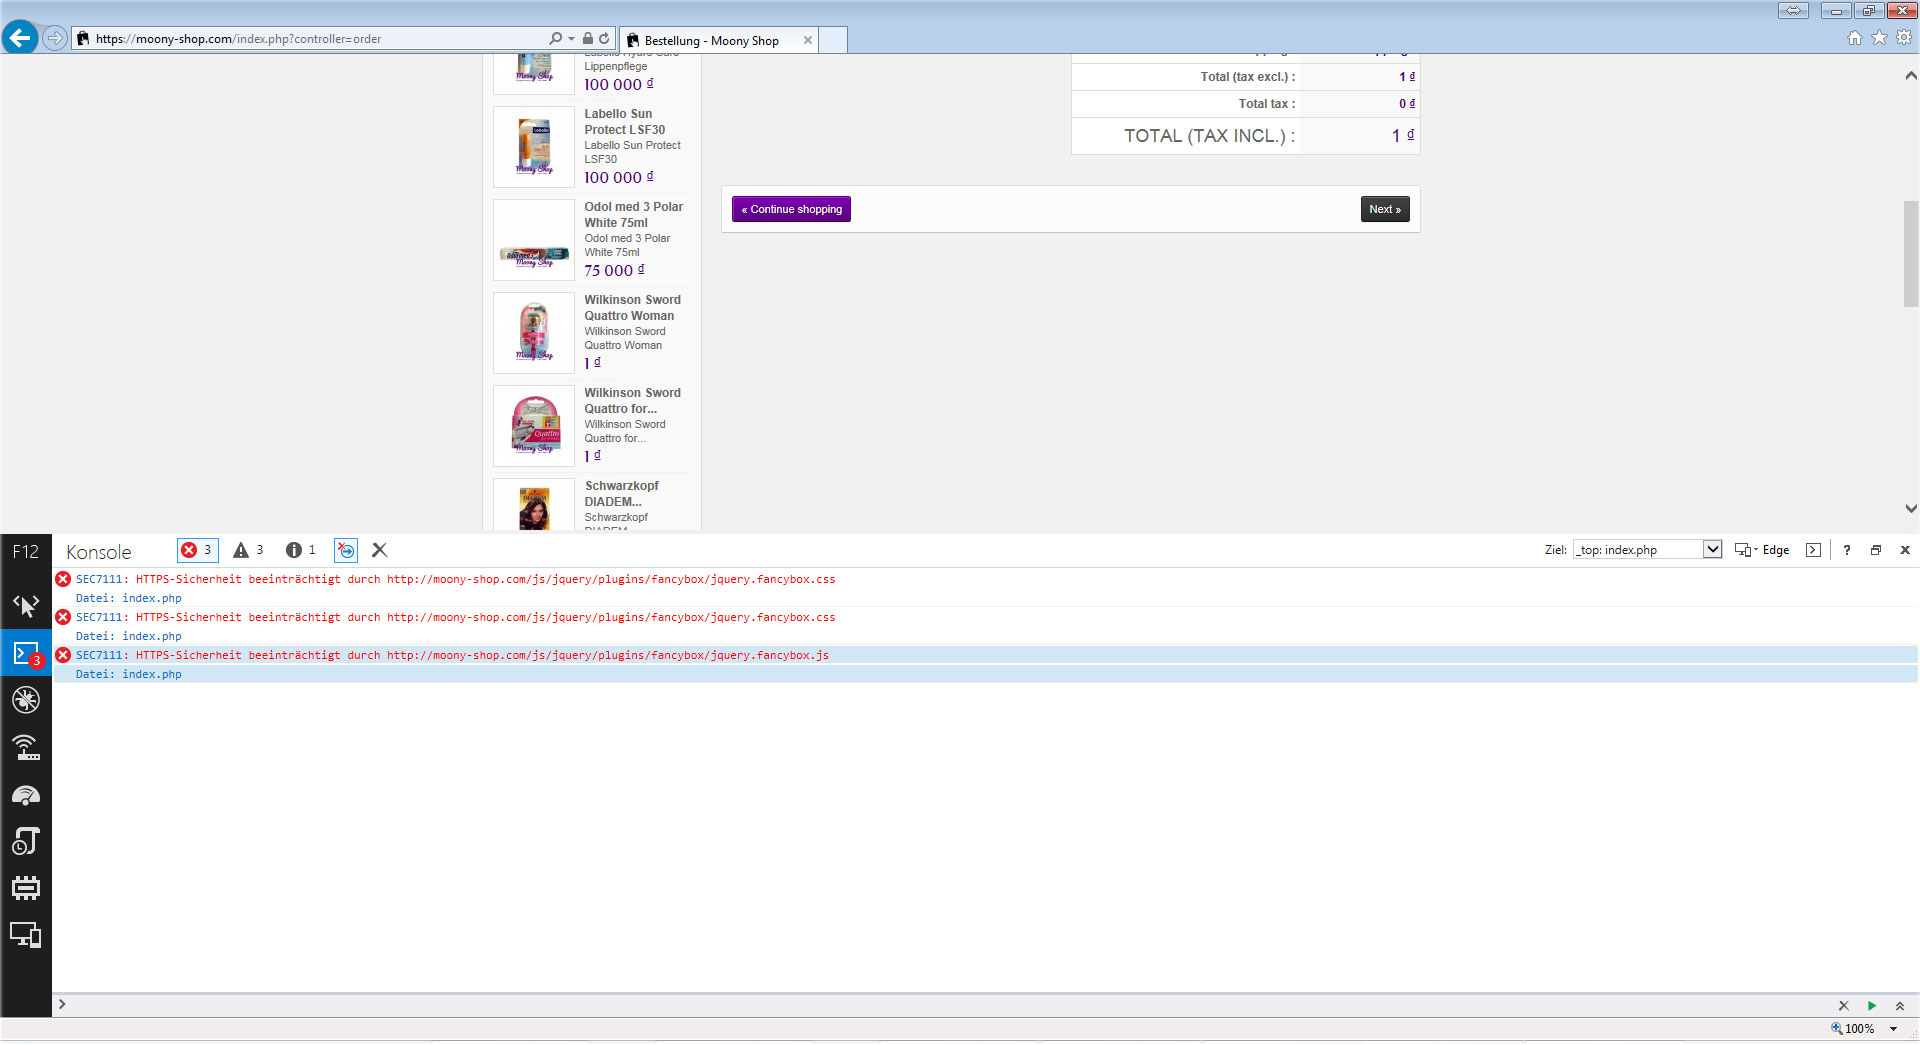Open the Wilkinson Sword Quattro for... link
The image size is (1920, 1045).
633,401
